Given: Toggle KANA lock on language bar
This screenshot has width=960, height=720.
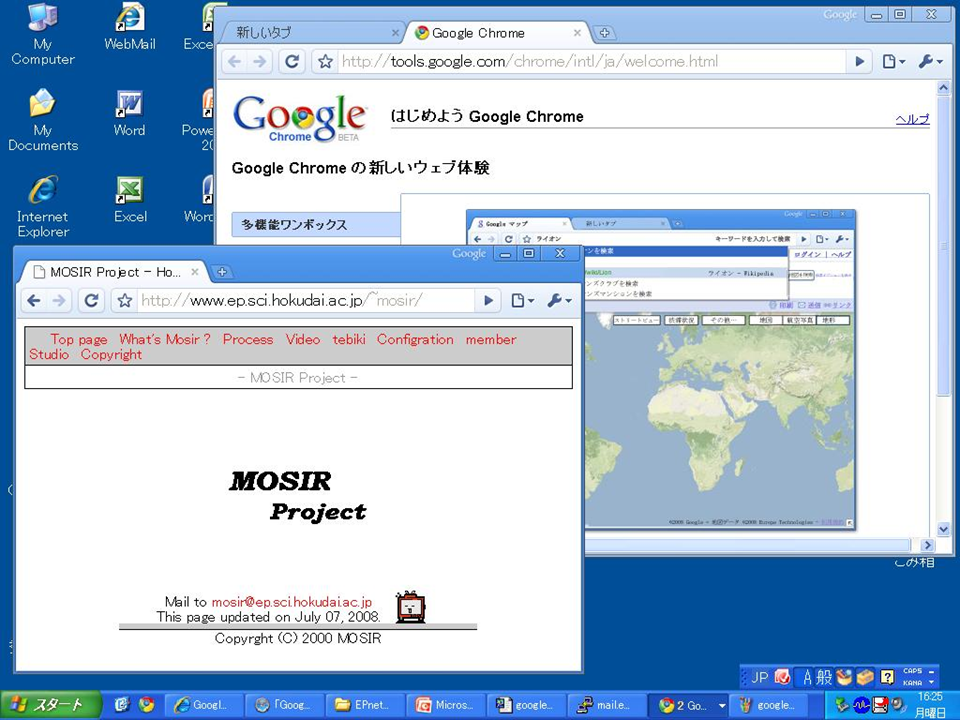Looking at the screenshot, I should [912, 683].
